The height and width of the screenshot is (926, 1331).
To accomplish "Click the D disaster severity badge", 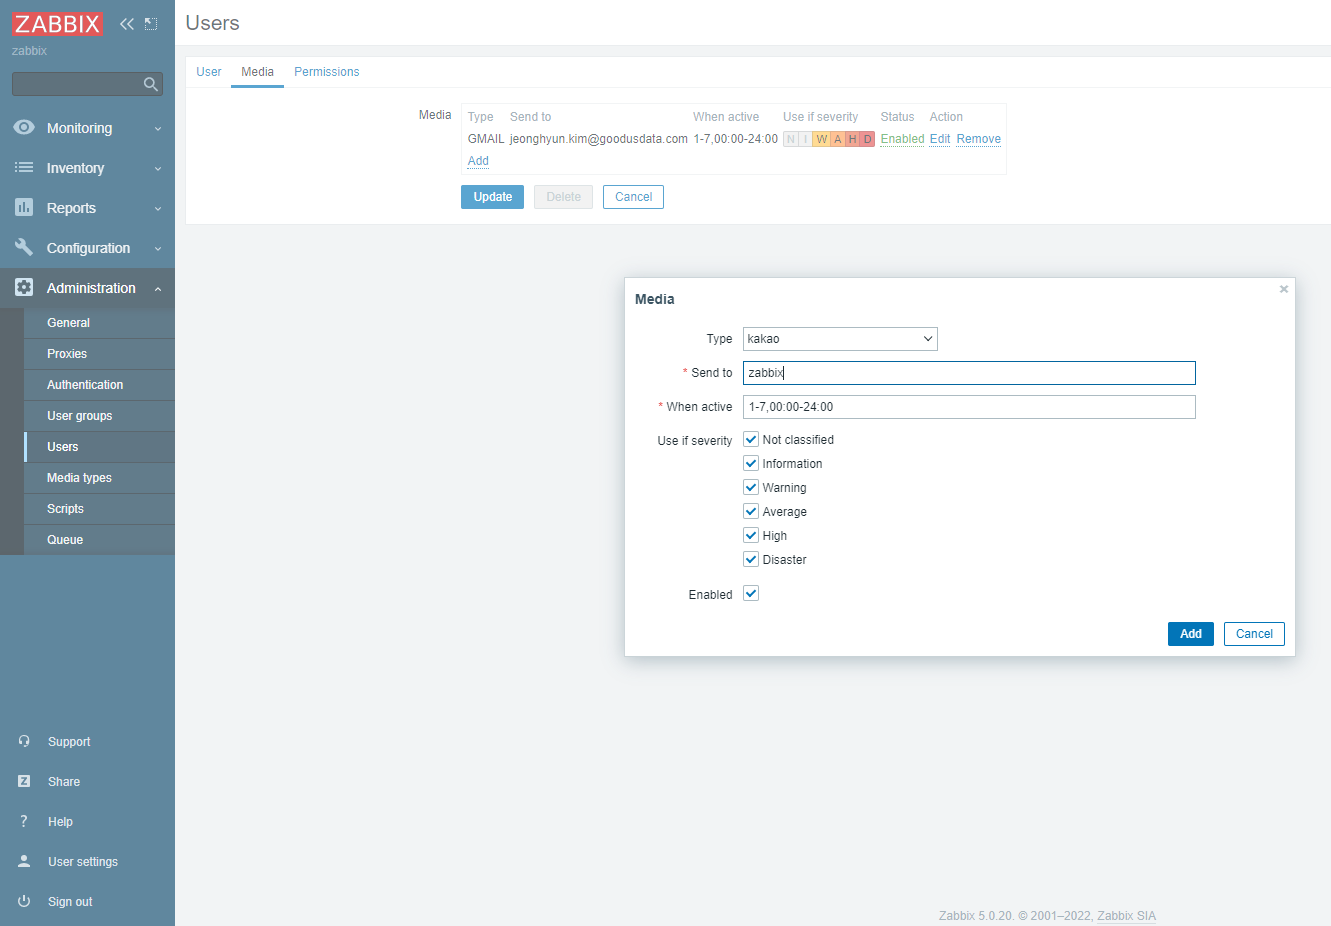I will click(867, 139).
